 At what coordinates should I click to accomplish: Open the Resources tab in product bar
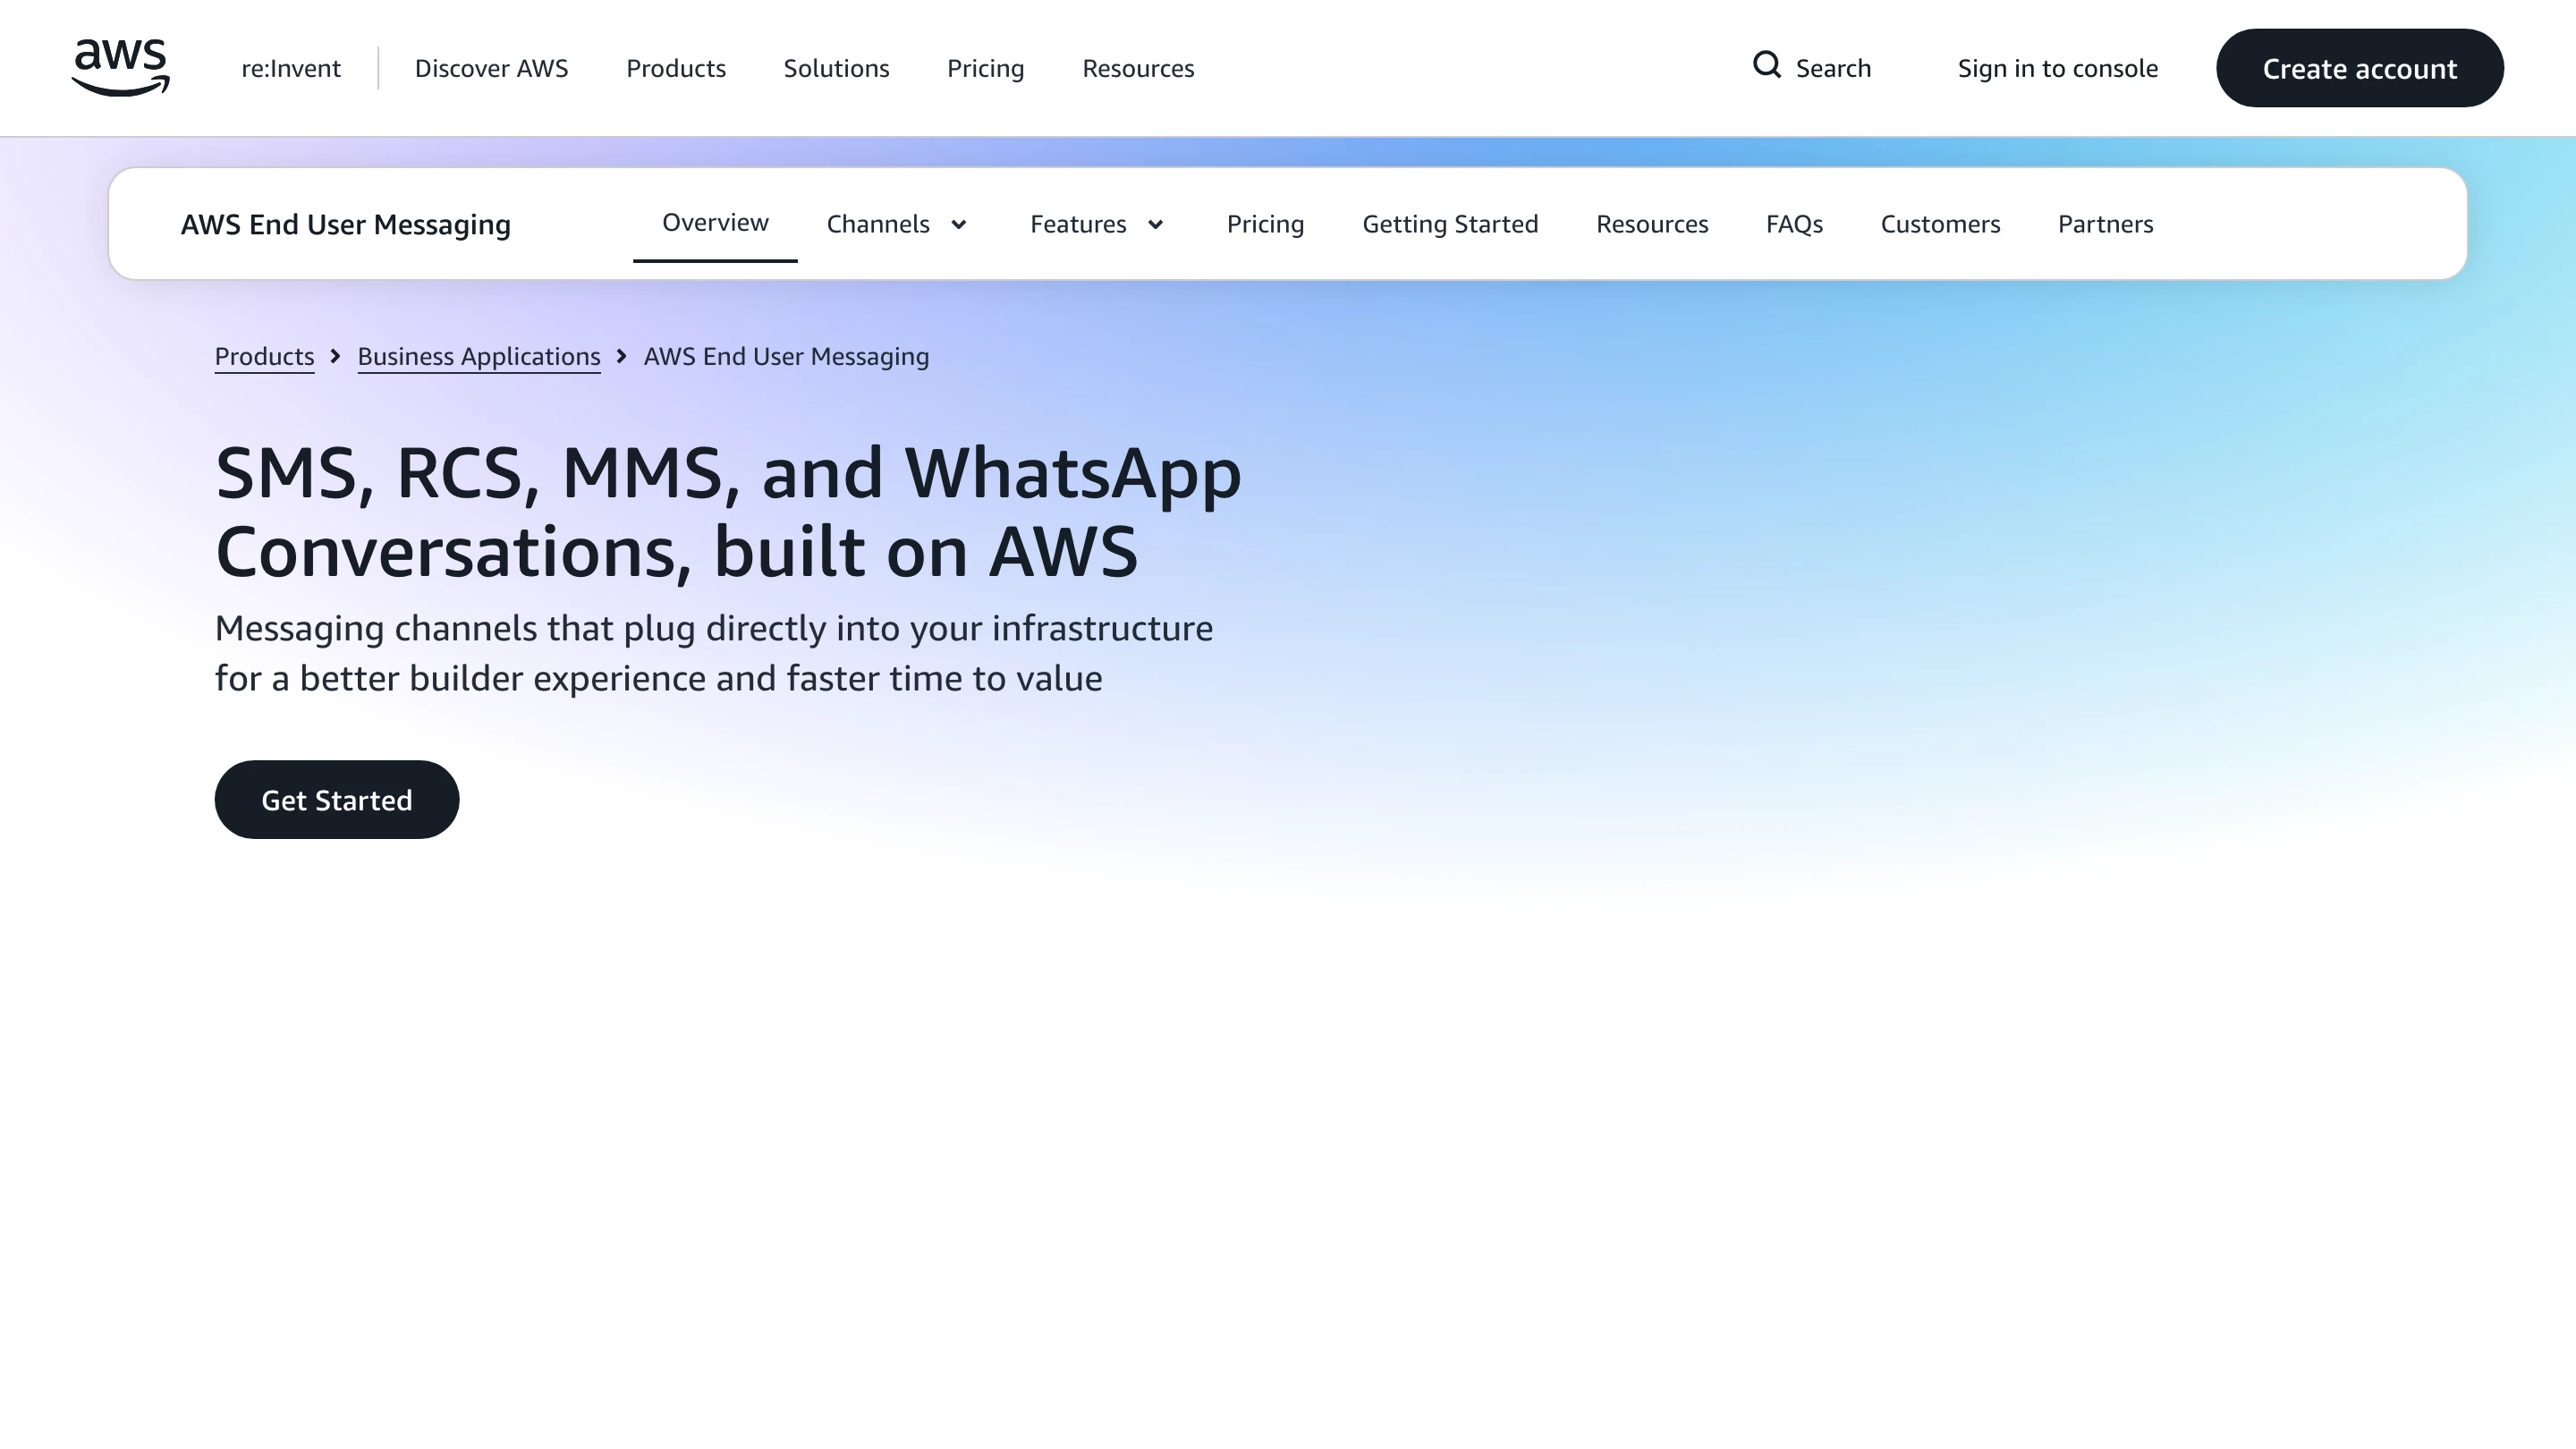click(x=1652, y=224)
